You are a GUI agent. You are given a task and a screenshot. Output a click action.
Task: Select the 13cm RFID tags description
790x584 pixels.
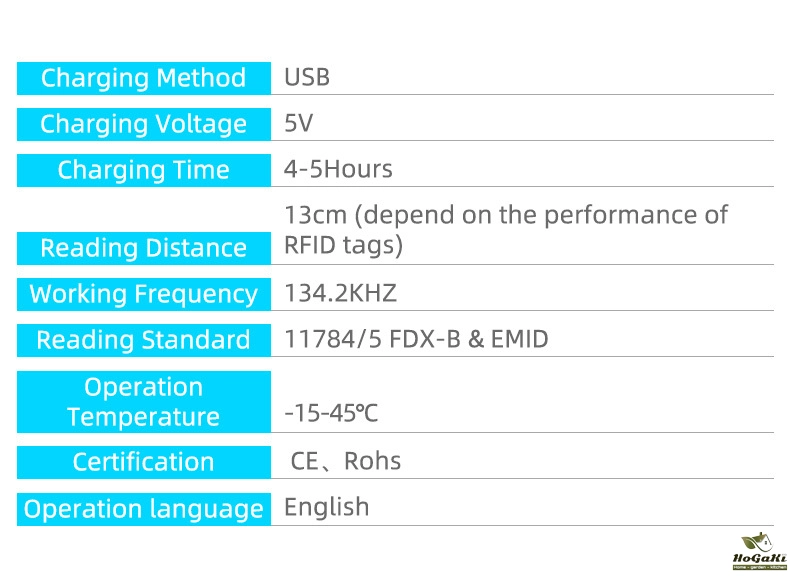[x=505, y=229]
